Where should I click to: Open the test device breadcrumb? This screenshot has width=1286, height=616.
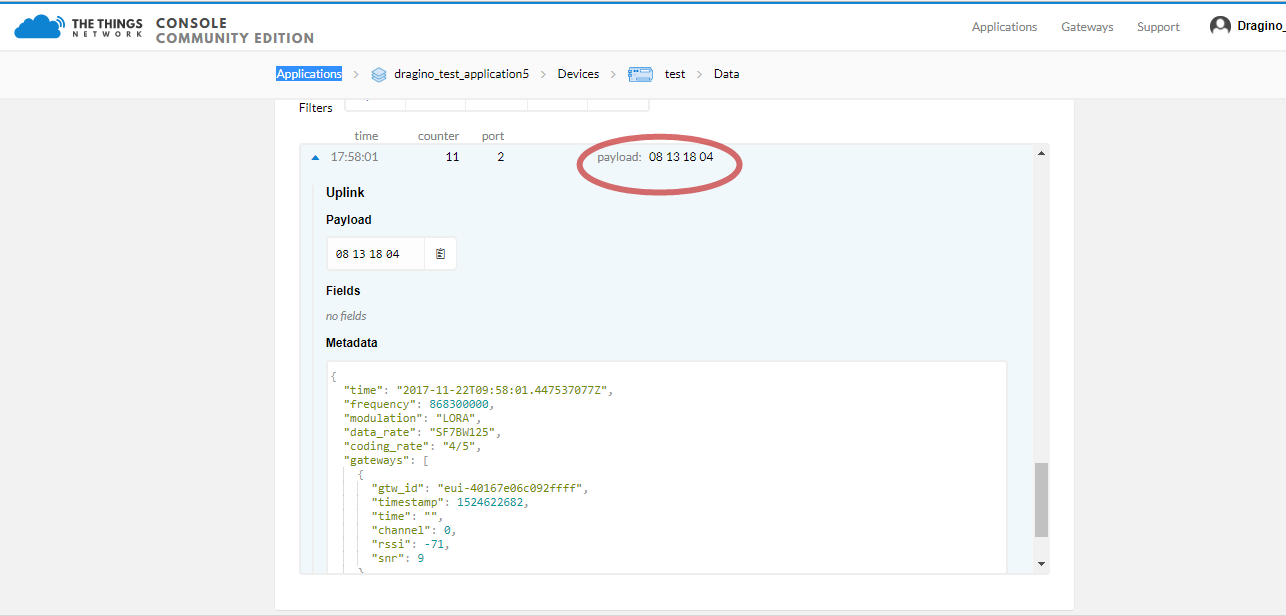tap(675, 74)
